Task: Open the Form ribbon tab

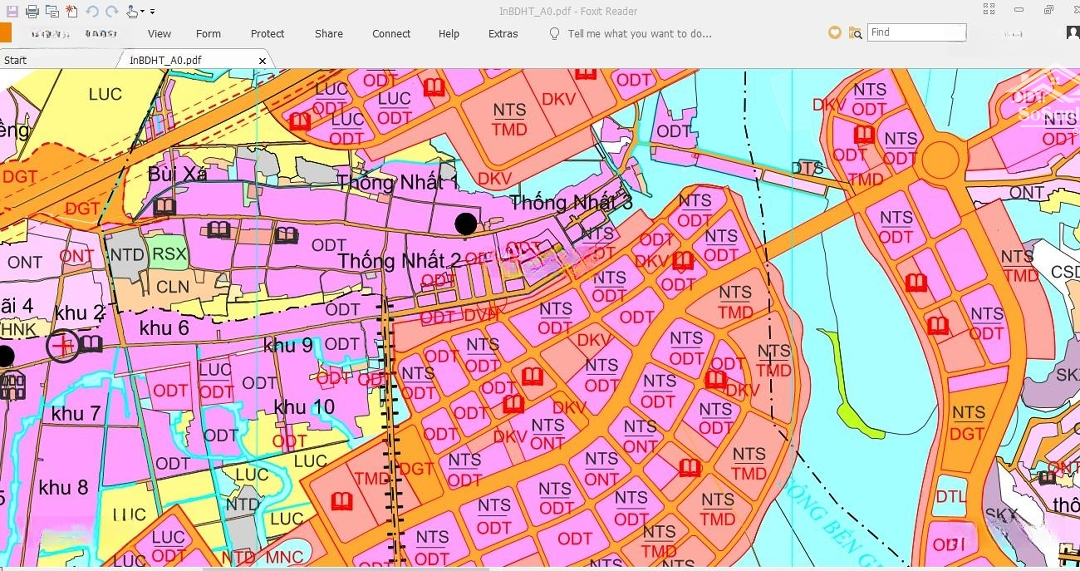Action: click(208, 34)
